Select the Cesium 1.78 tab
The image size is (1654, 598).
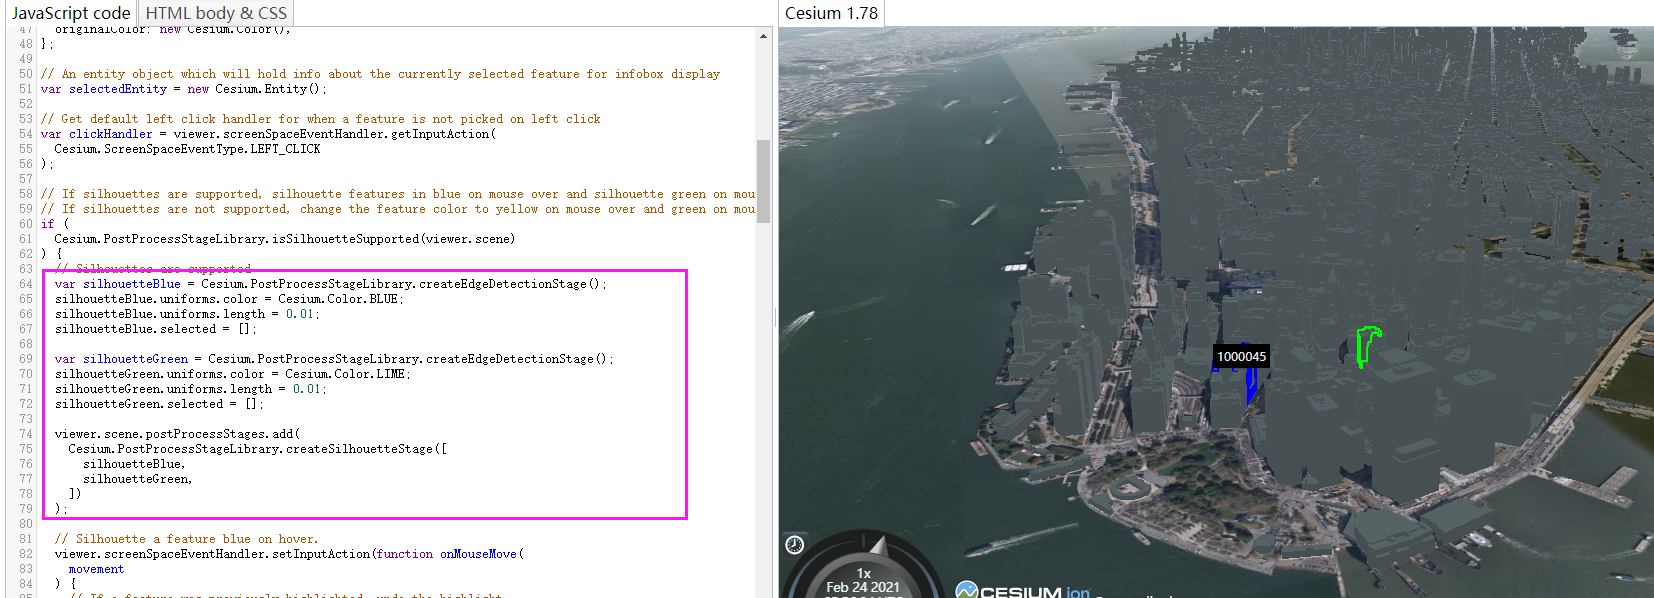[831, 13]
